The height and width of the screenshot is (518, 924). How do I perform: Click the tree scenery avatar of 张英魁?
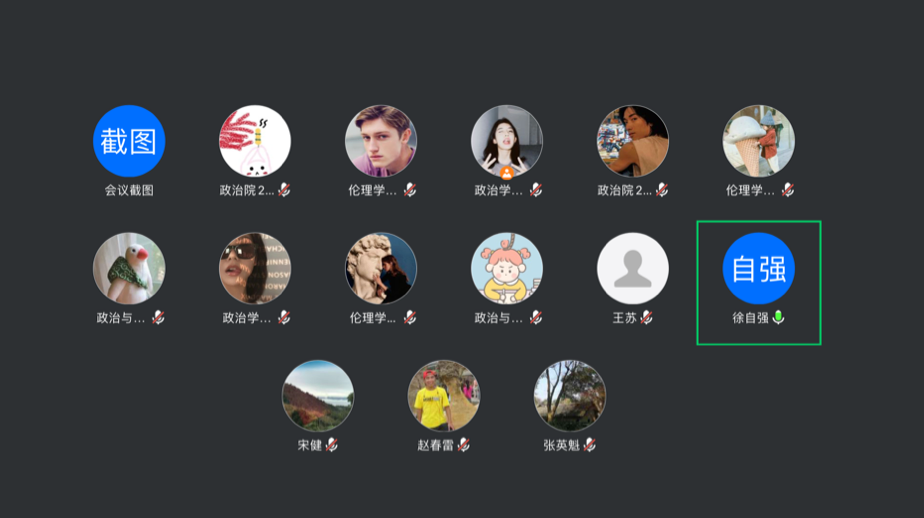click(x=570, y=395)
